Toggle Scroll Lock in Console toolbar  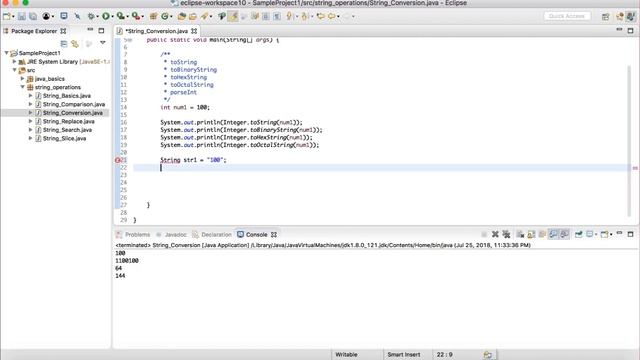tap(531, 234)
